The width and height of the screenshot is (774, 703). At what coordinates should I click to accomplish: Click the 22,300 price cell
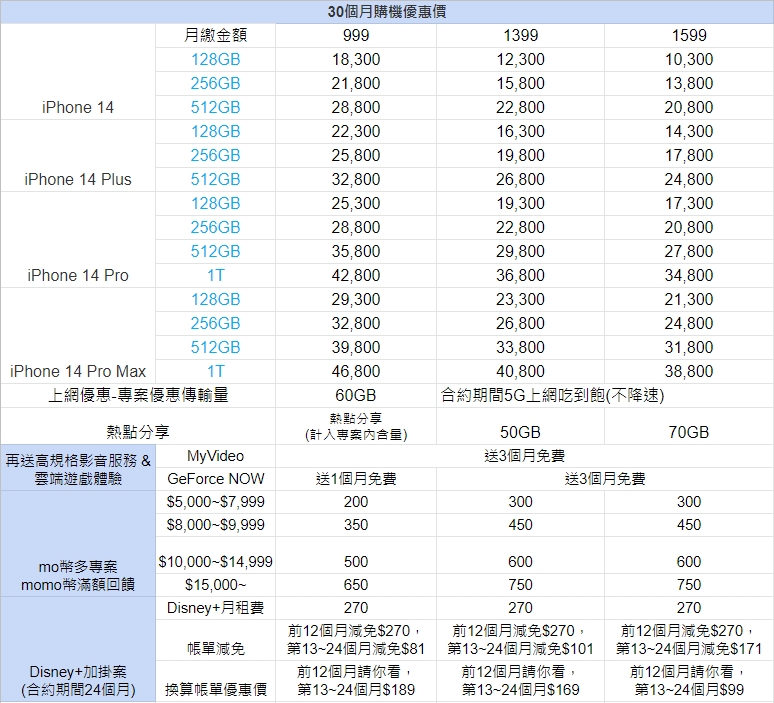[355, 132]
